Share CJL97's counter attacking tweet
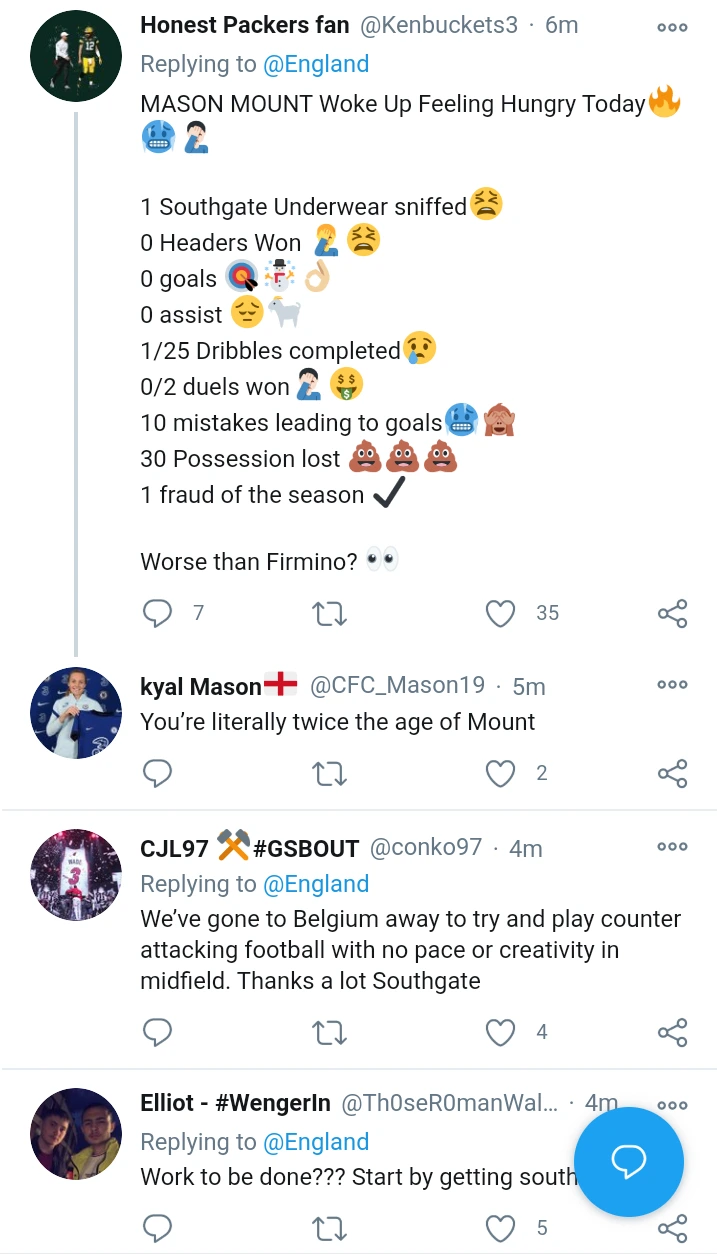The image size is (717, 1254). tap(672, 1032)
